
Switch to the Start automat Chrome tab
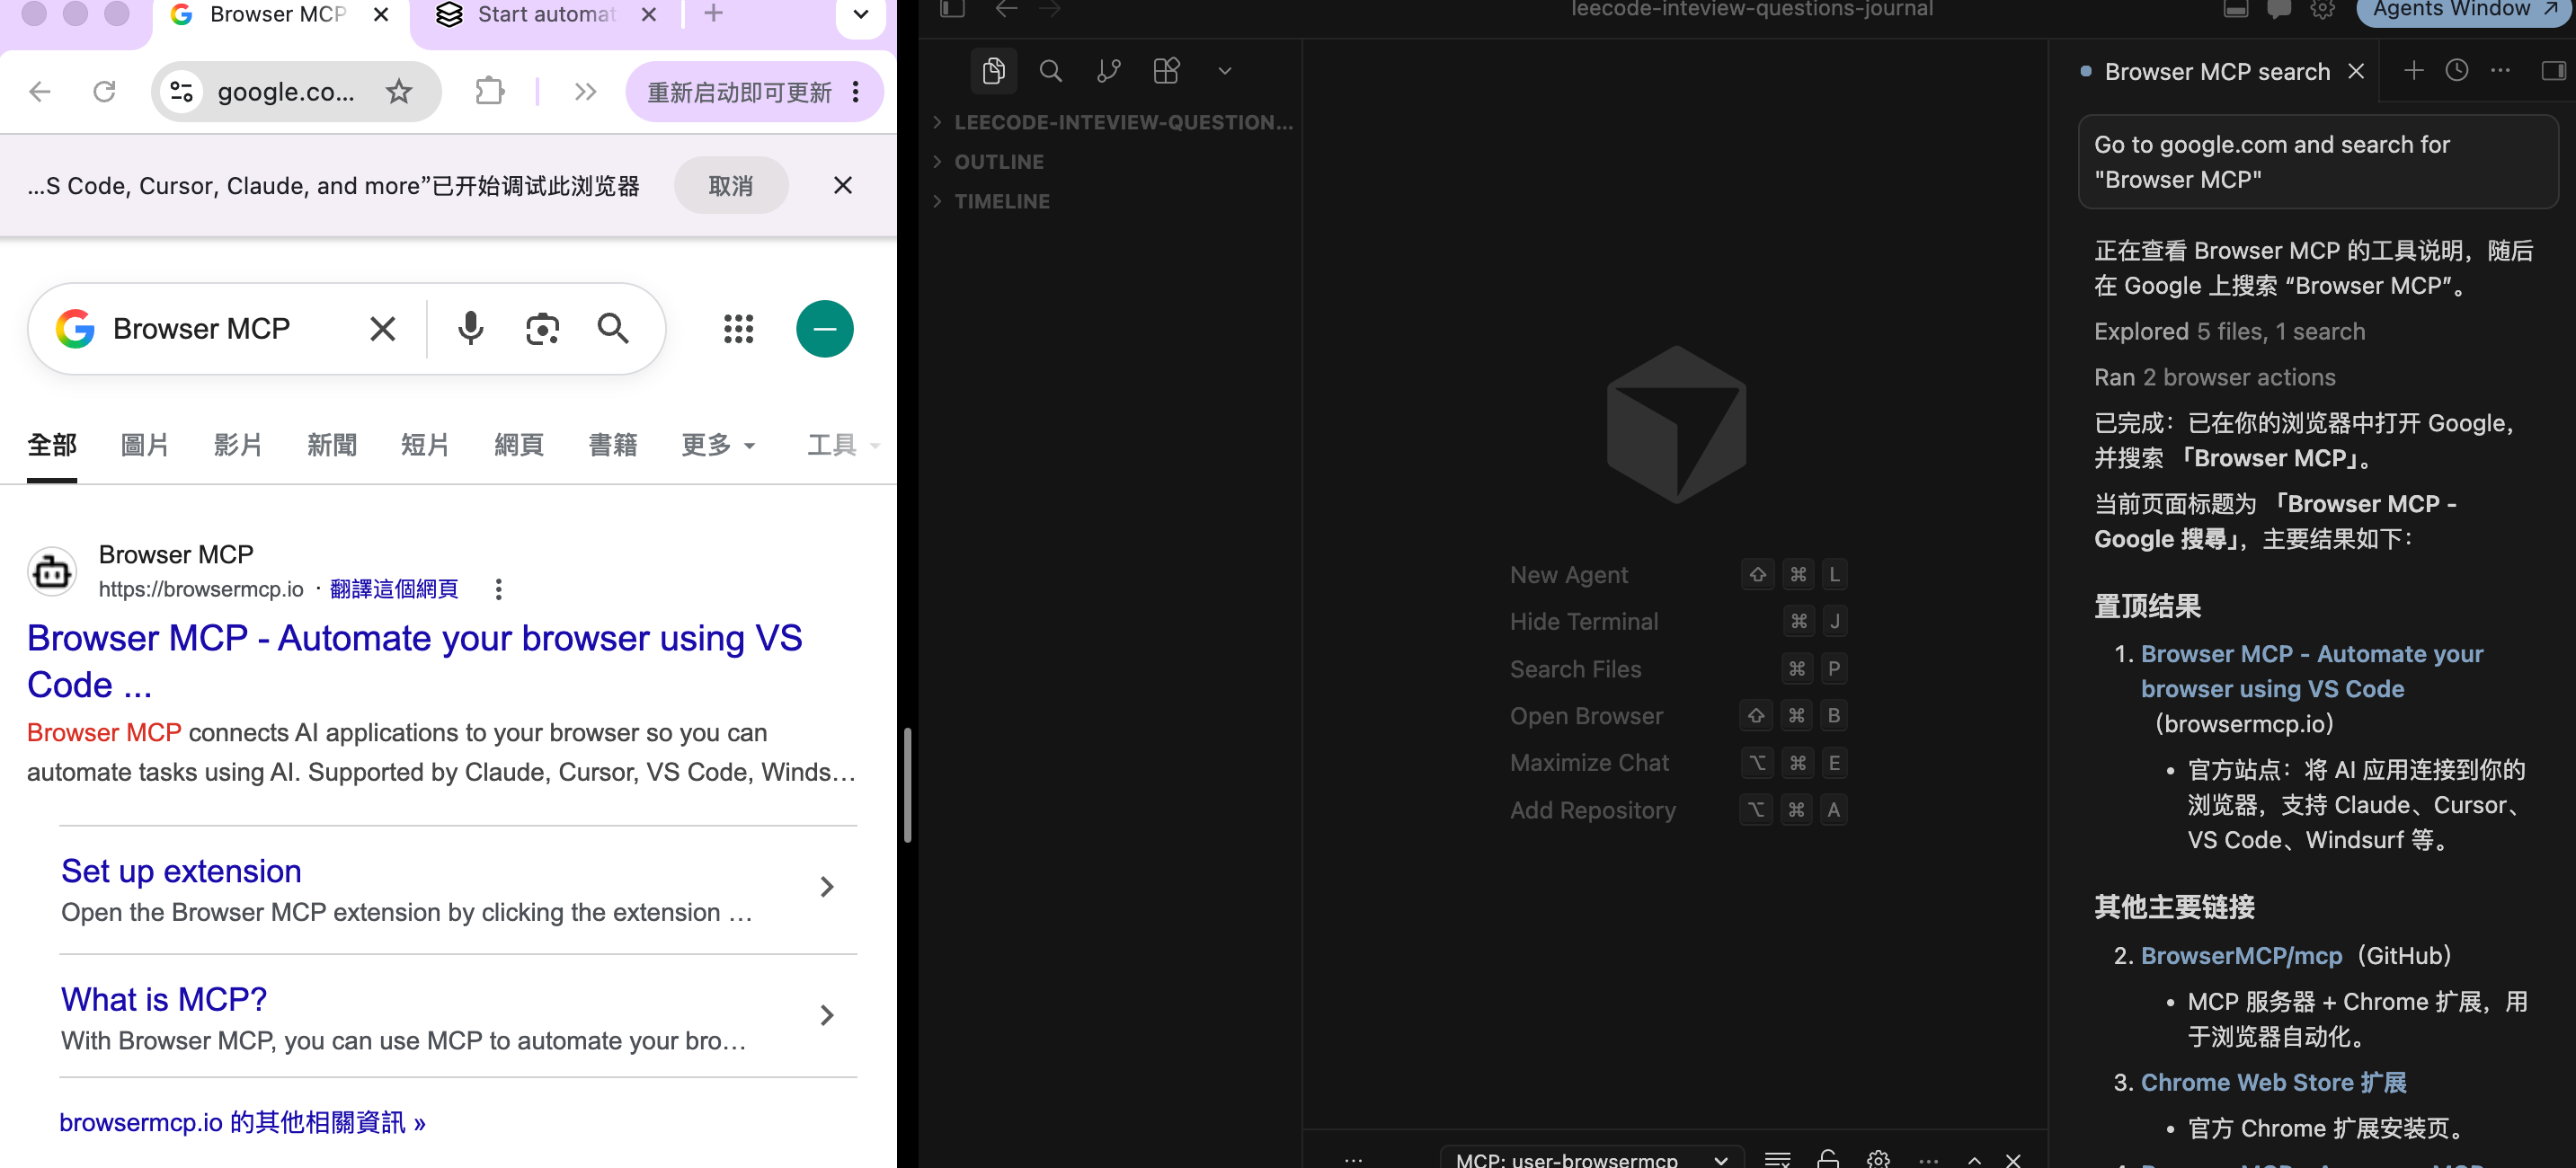545,15
